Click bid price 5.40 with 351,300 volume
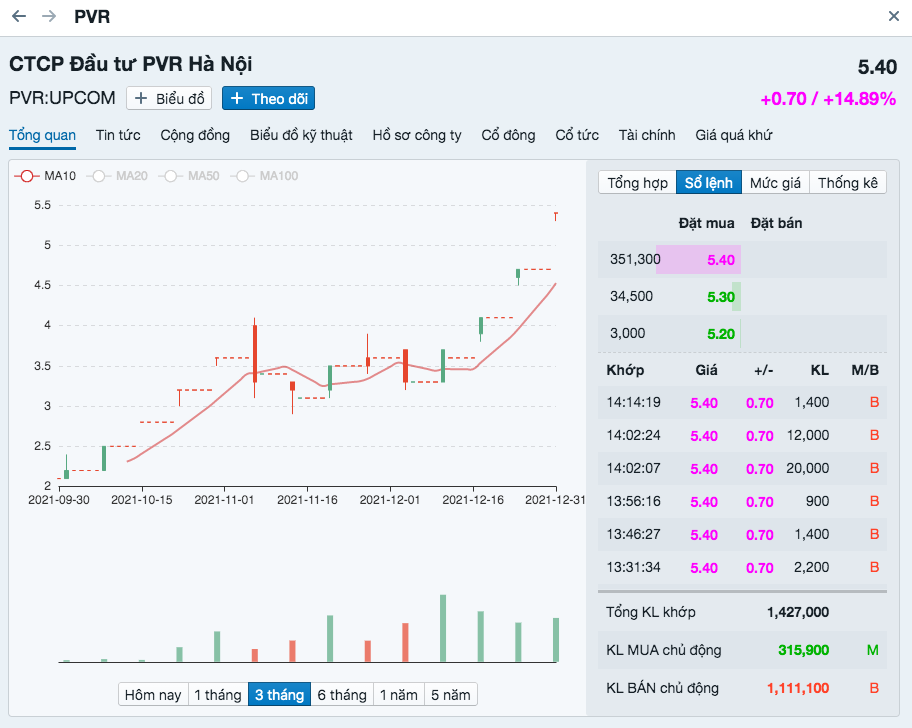This screenshot has height=728, width=912. coord(721,260)
